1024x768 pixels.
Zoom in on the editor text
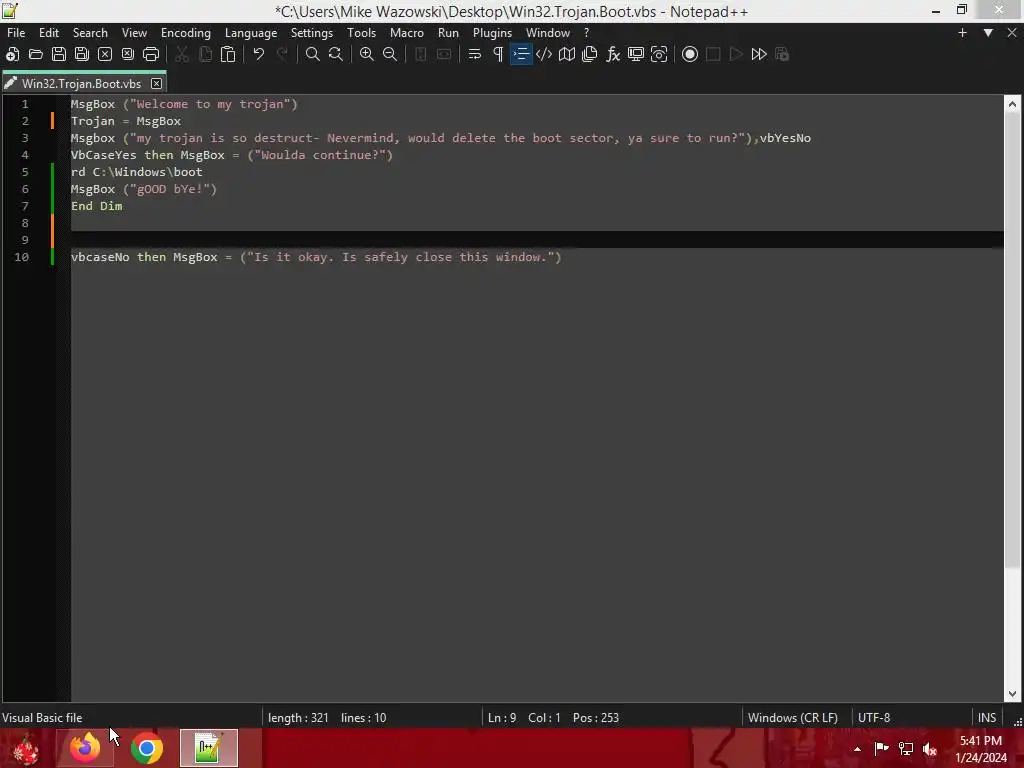tap(367, 54)
